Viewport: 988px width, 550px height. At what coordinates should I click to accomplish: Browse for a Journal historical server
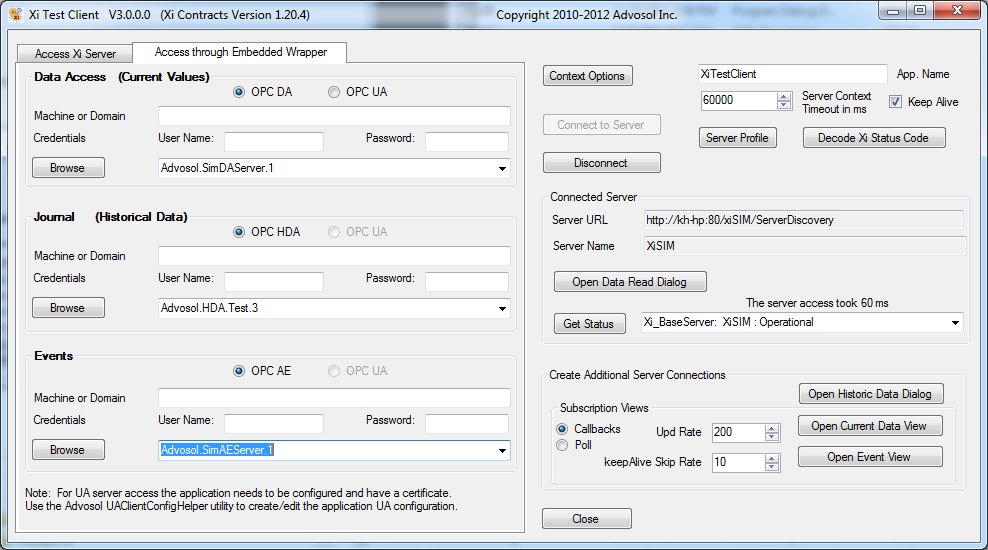tap(68, 308)
